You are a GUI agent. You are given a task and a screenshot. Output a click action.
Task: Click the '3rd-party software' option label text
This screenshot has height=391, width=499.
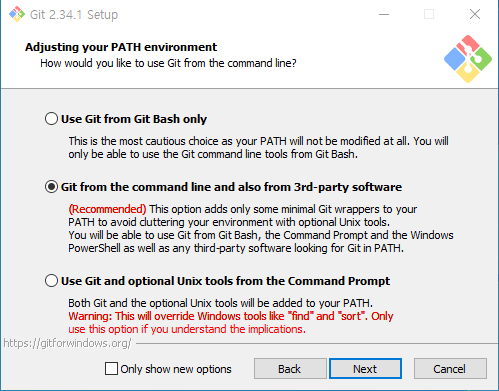(x=348, y=187)
